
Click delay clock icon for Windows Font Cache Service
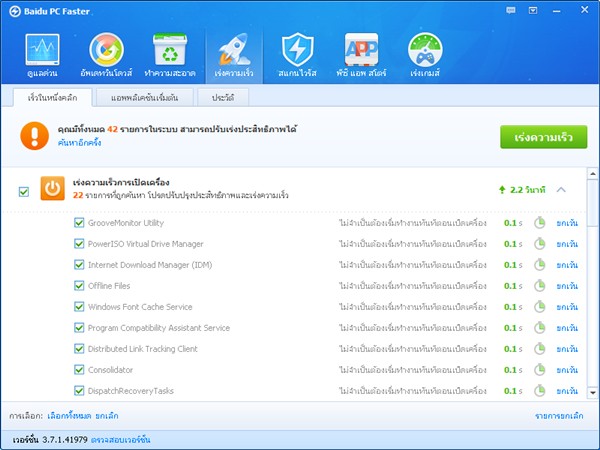point(540,307)
